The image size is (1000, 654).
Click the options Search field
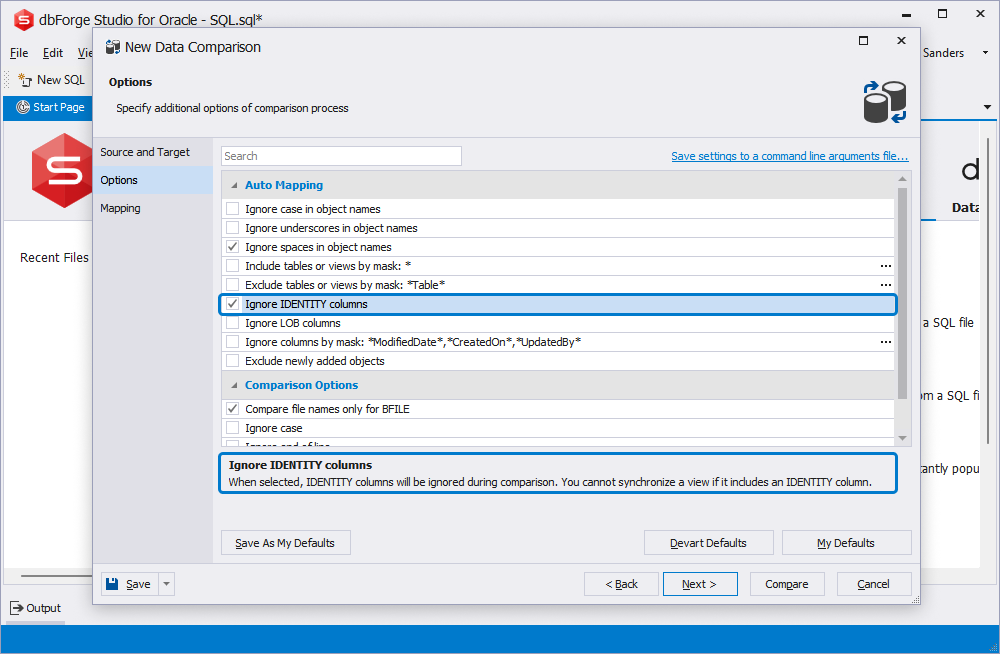click(341, 156)
